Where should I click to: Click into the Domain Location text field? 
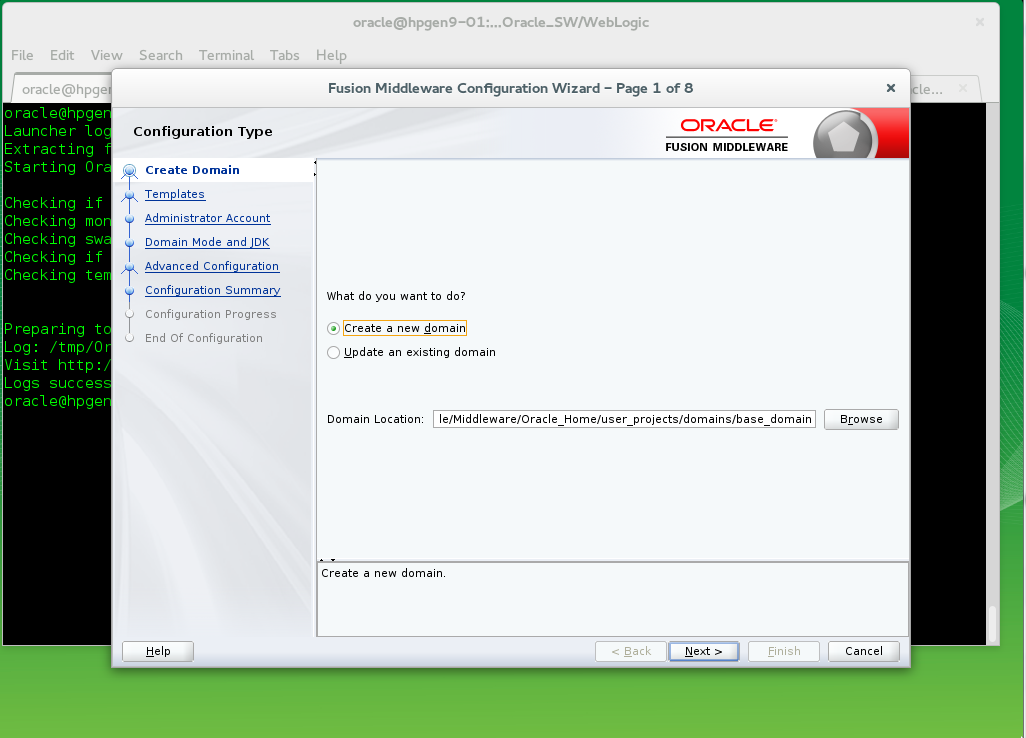click(x=625, y=419)
